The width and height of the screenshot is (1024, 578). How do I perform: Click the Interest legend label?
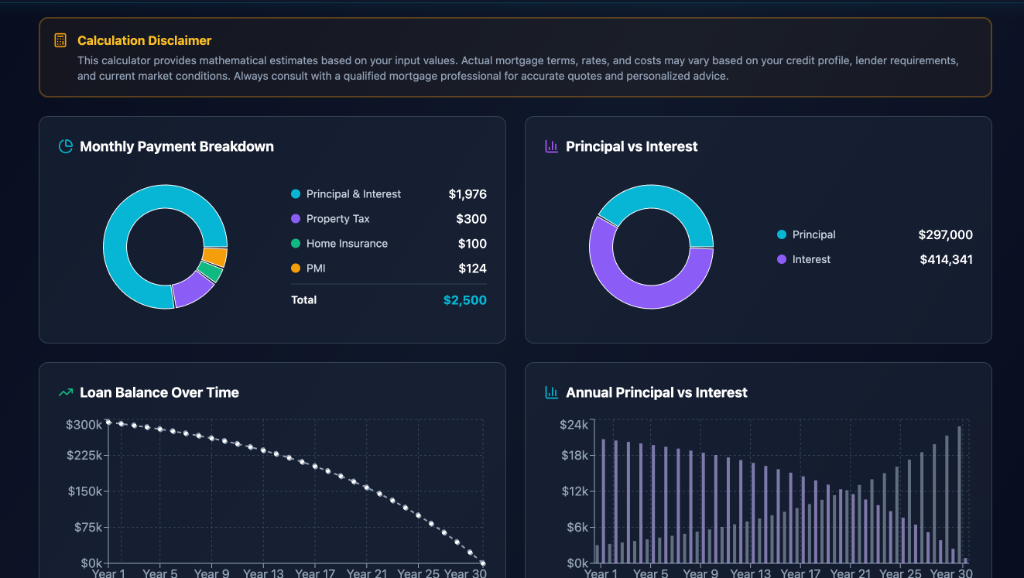pyautogui.click(x=811, y=259)
